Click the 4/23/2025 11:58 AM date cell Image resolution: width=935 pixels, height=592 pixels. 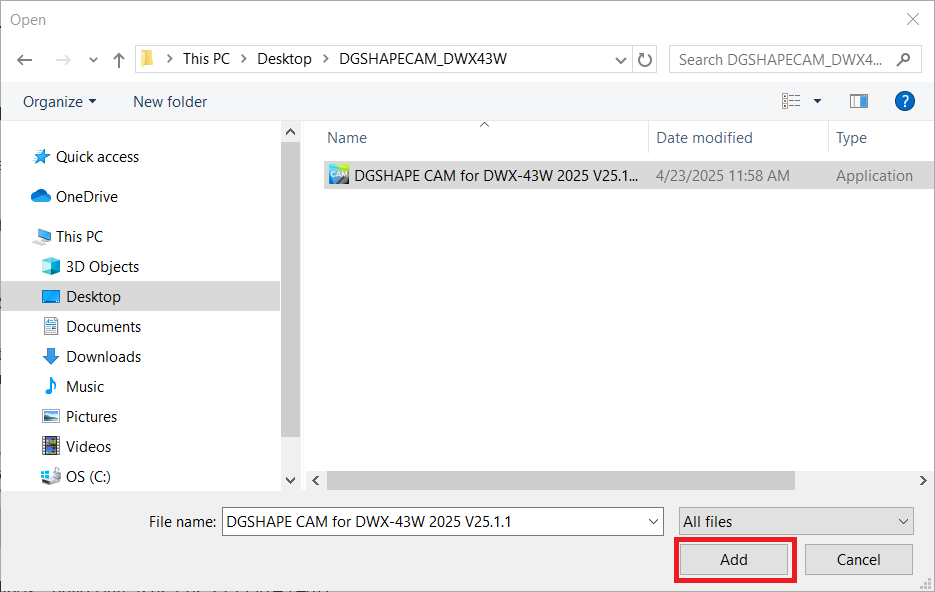(x=723, y=176)
